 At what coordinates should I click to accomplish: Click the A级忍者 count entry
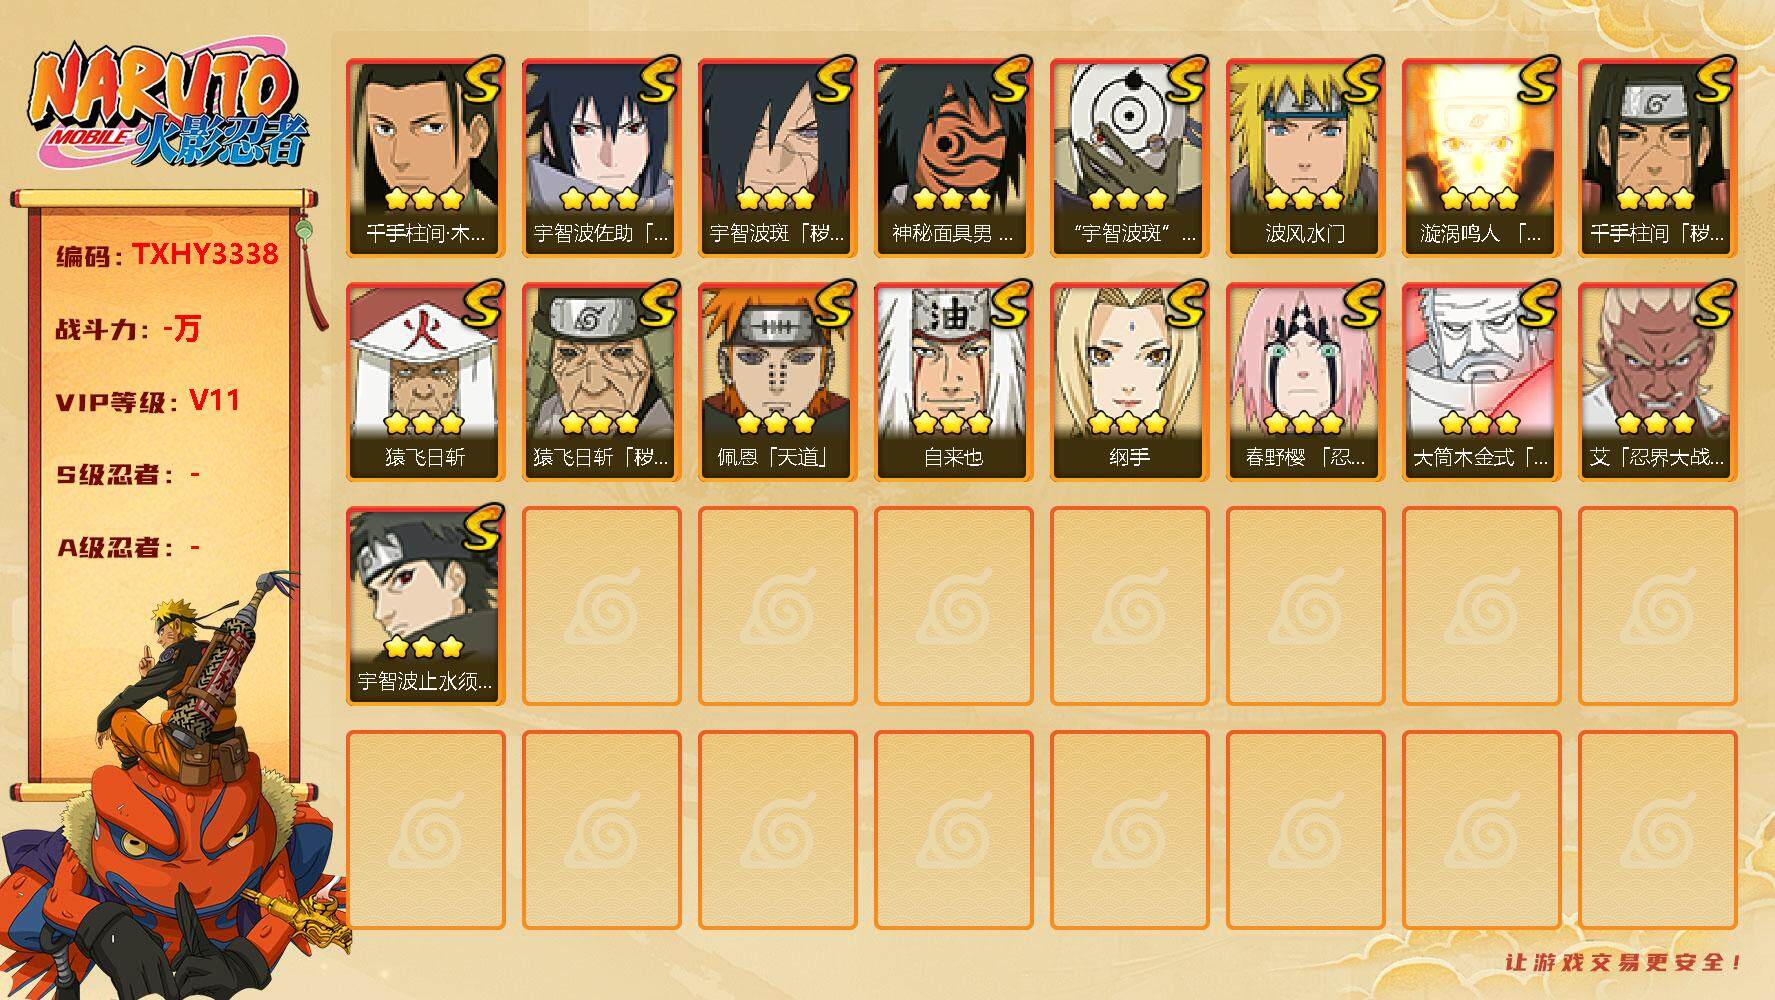click(x=128, y=547)
